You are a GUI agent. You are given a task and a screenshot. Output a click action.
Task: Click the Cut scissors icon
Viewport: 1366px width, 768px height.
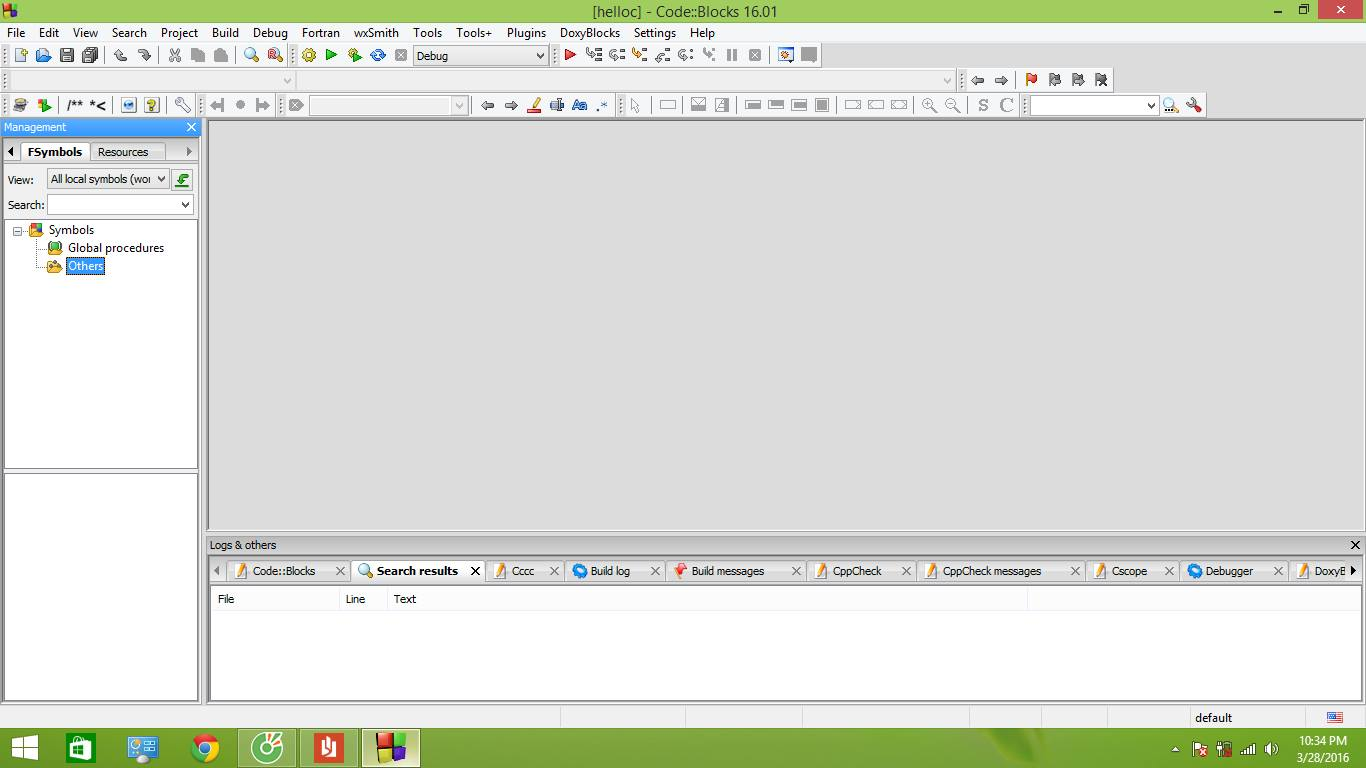[x=174, y=55]
